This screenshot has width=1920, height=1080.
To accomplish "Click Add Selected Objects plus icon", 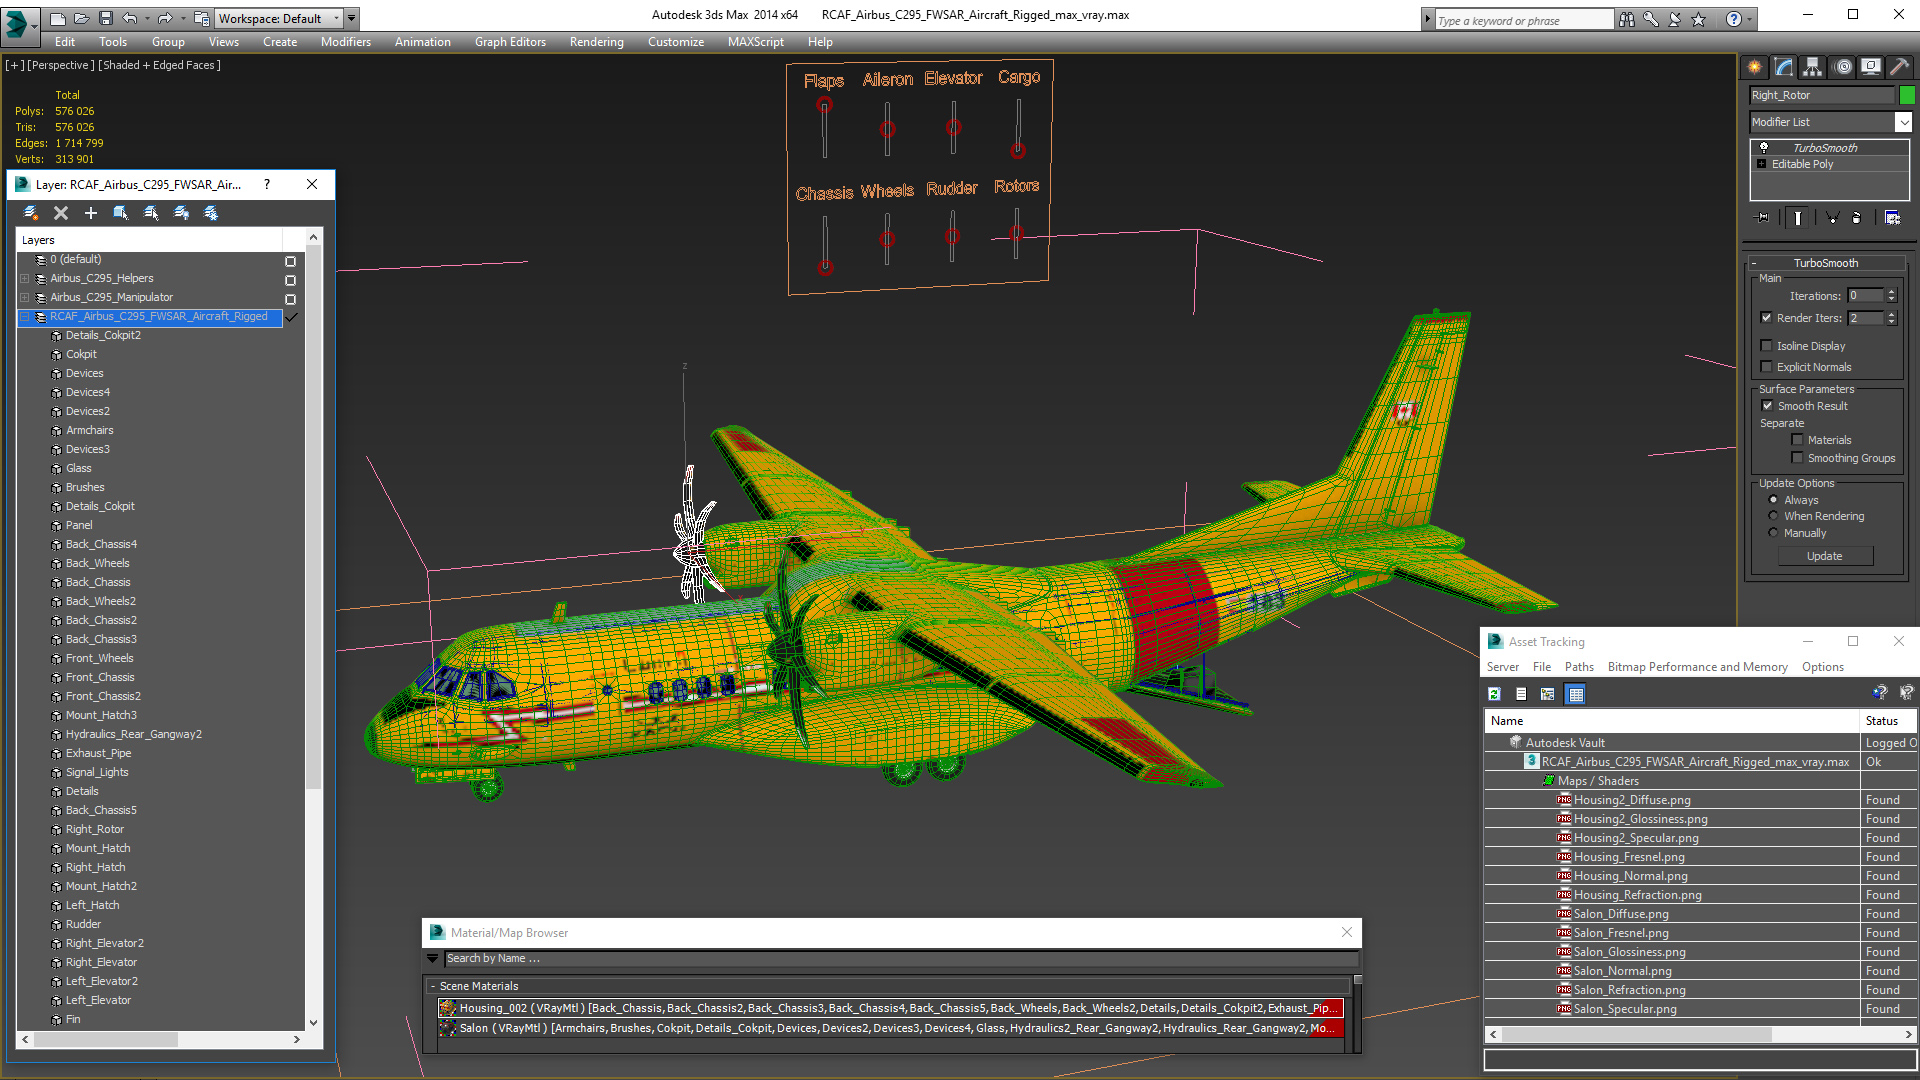I will coord(91,213).
